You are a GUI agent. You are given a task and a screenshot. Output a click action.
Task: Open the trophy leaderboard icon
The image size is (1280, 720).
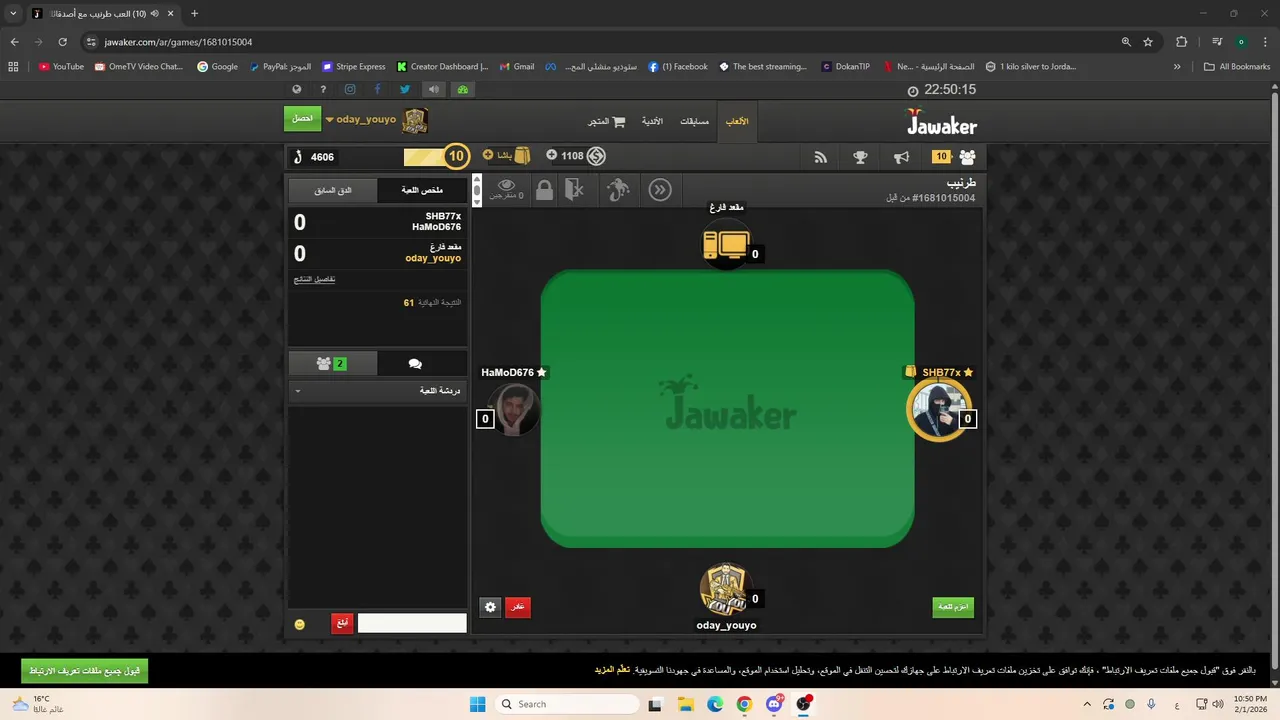[860, 157]
